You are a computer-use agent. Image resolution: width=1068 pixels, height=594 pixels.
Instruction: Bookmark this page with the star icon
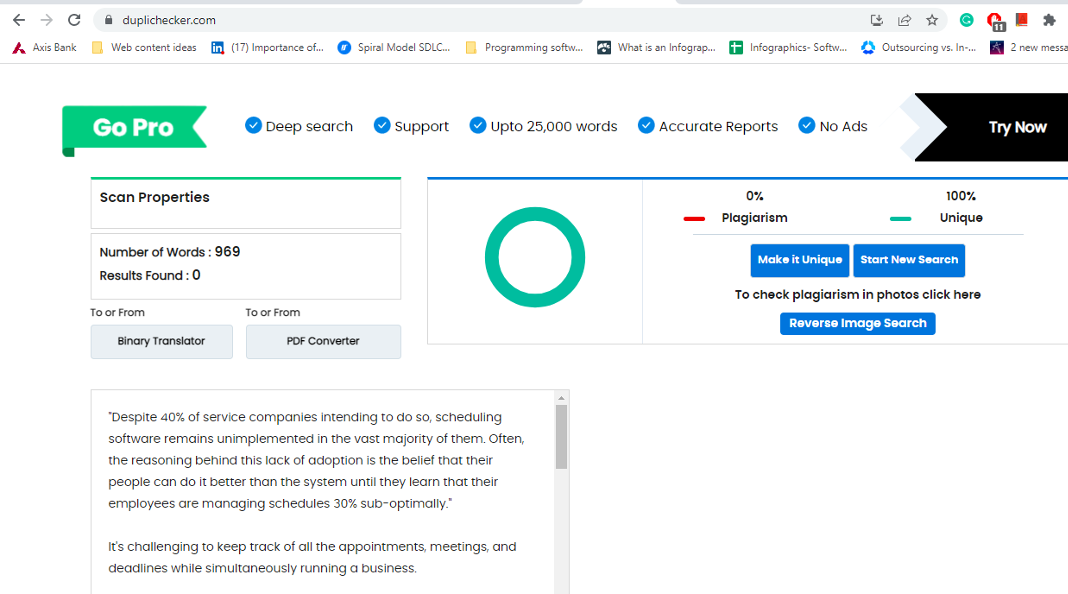932,20
